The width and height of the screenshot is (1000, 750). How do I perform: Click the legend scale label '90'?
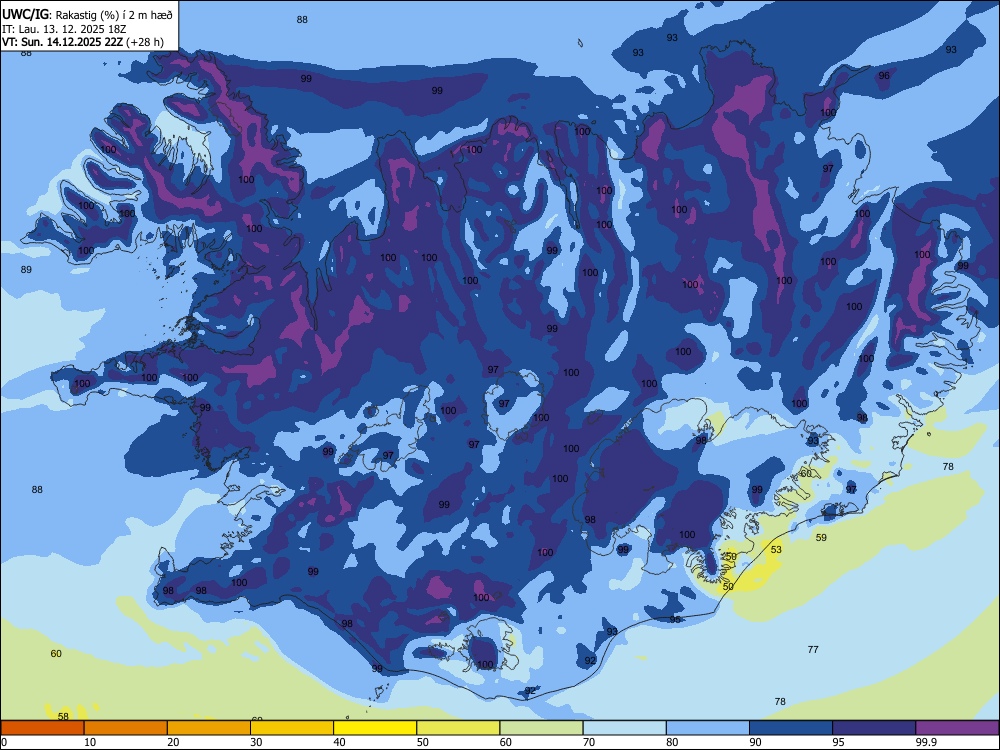point(755,742)
